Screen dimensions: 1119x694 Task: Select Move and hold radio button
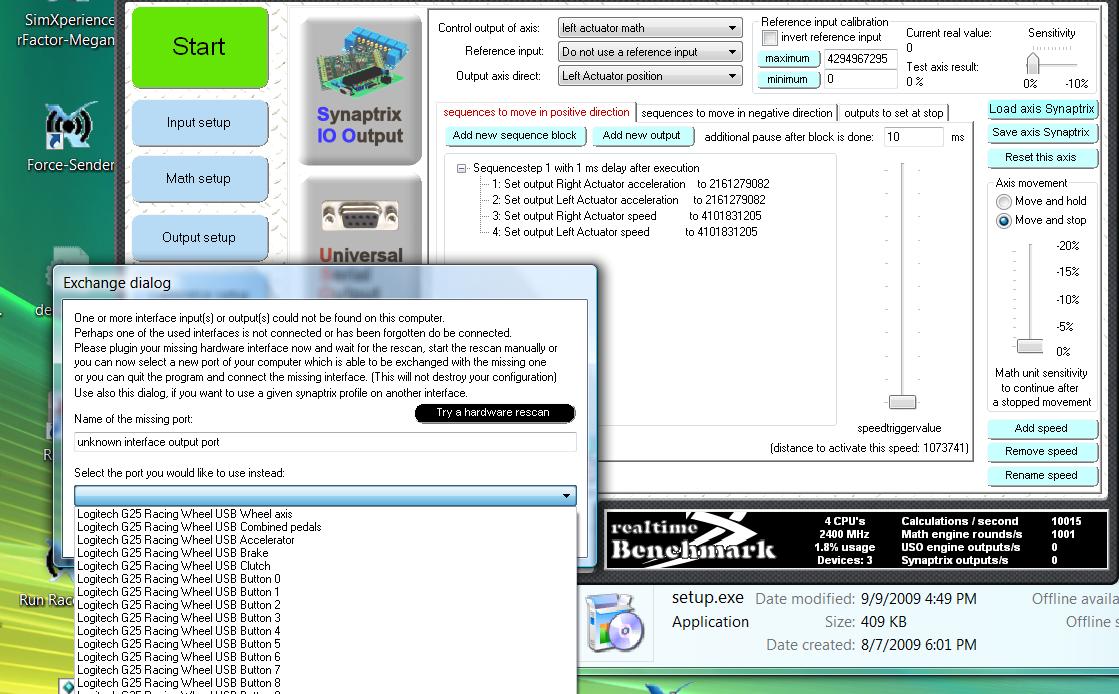pyautogui.click(x=1004, y=201)
